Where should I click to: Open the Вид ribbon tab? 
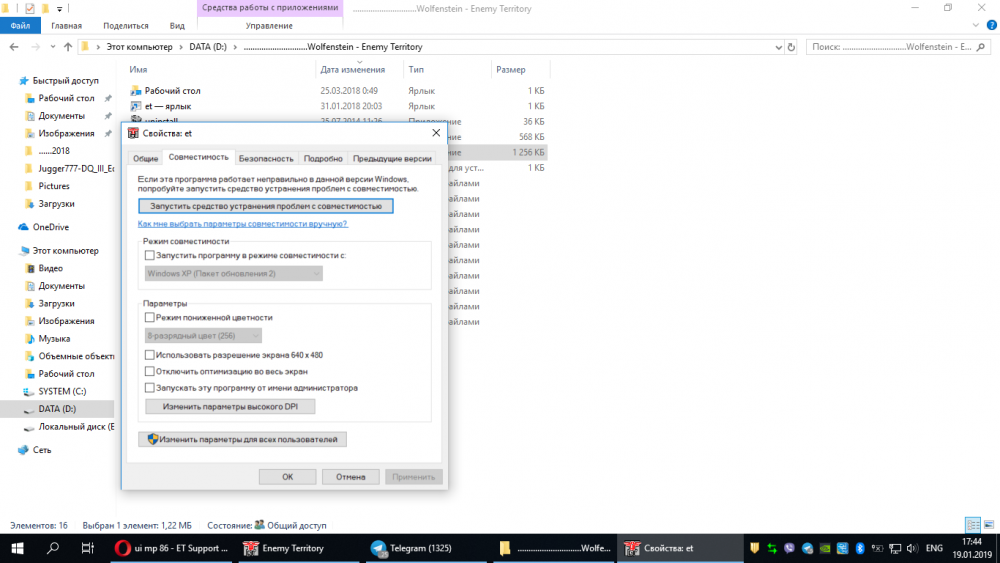(x=177, y=26)
